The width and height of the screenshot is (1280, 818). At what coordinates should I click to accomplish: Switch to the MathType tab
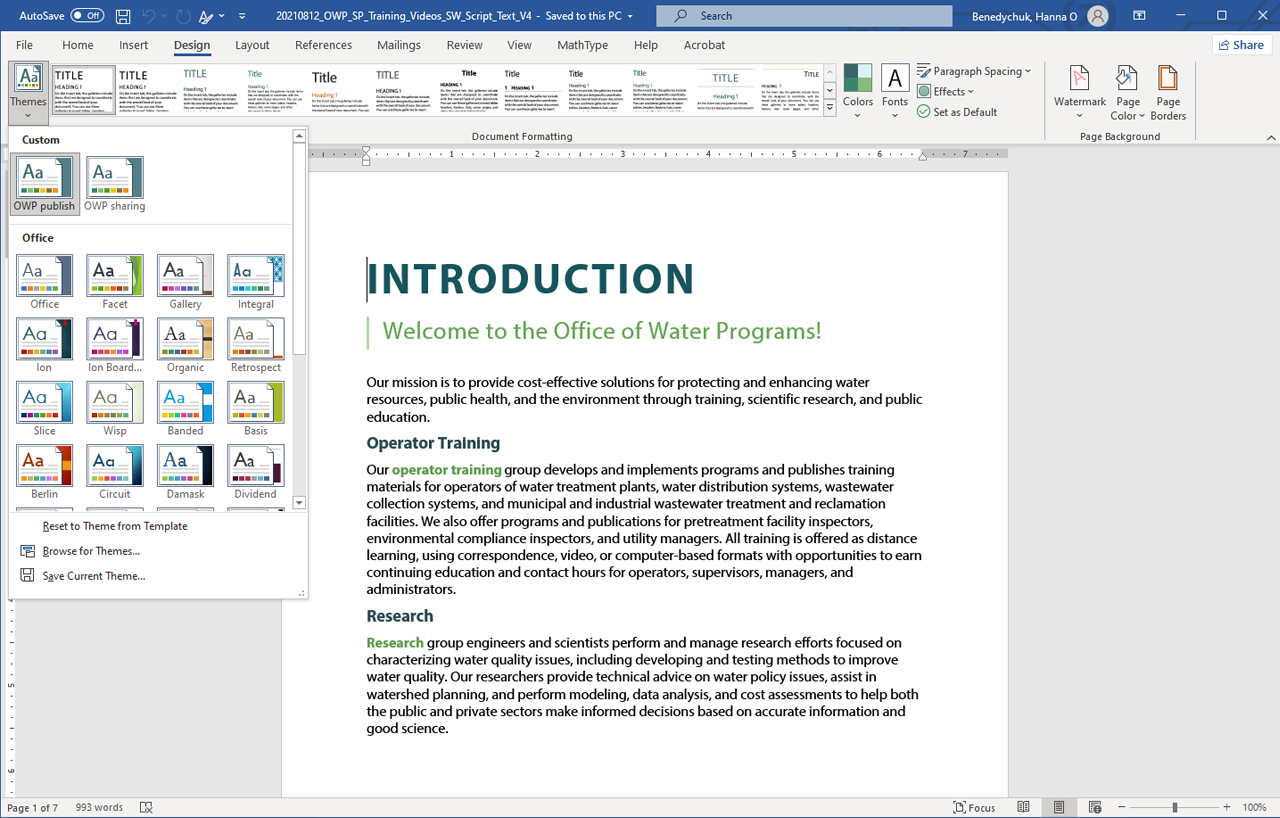click(x=582, y=45)
